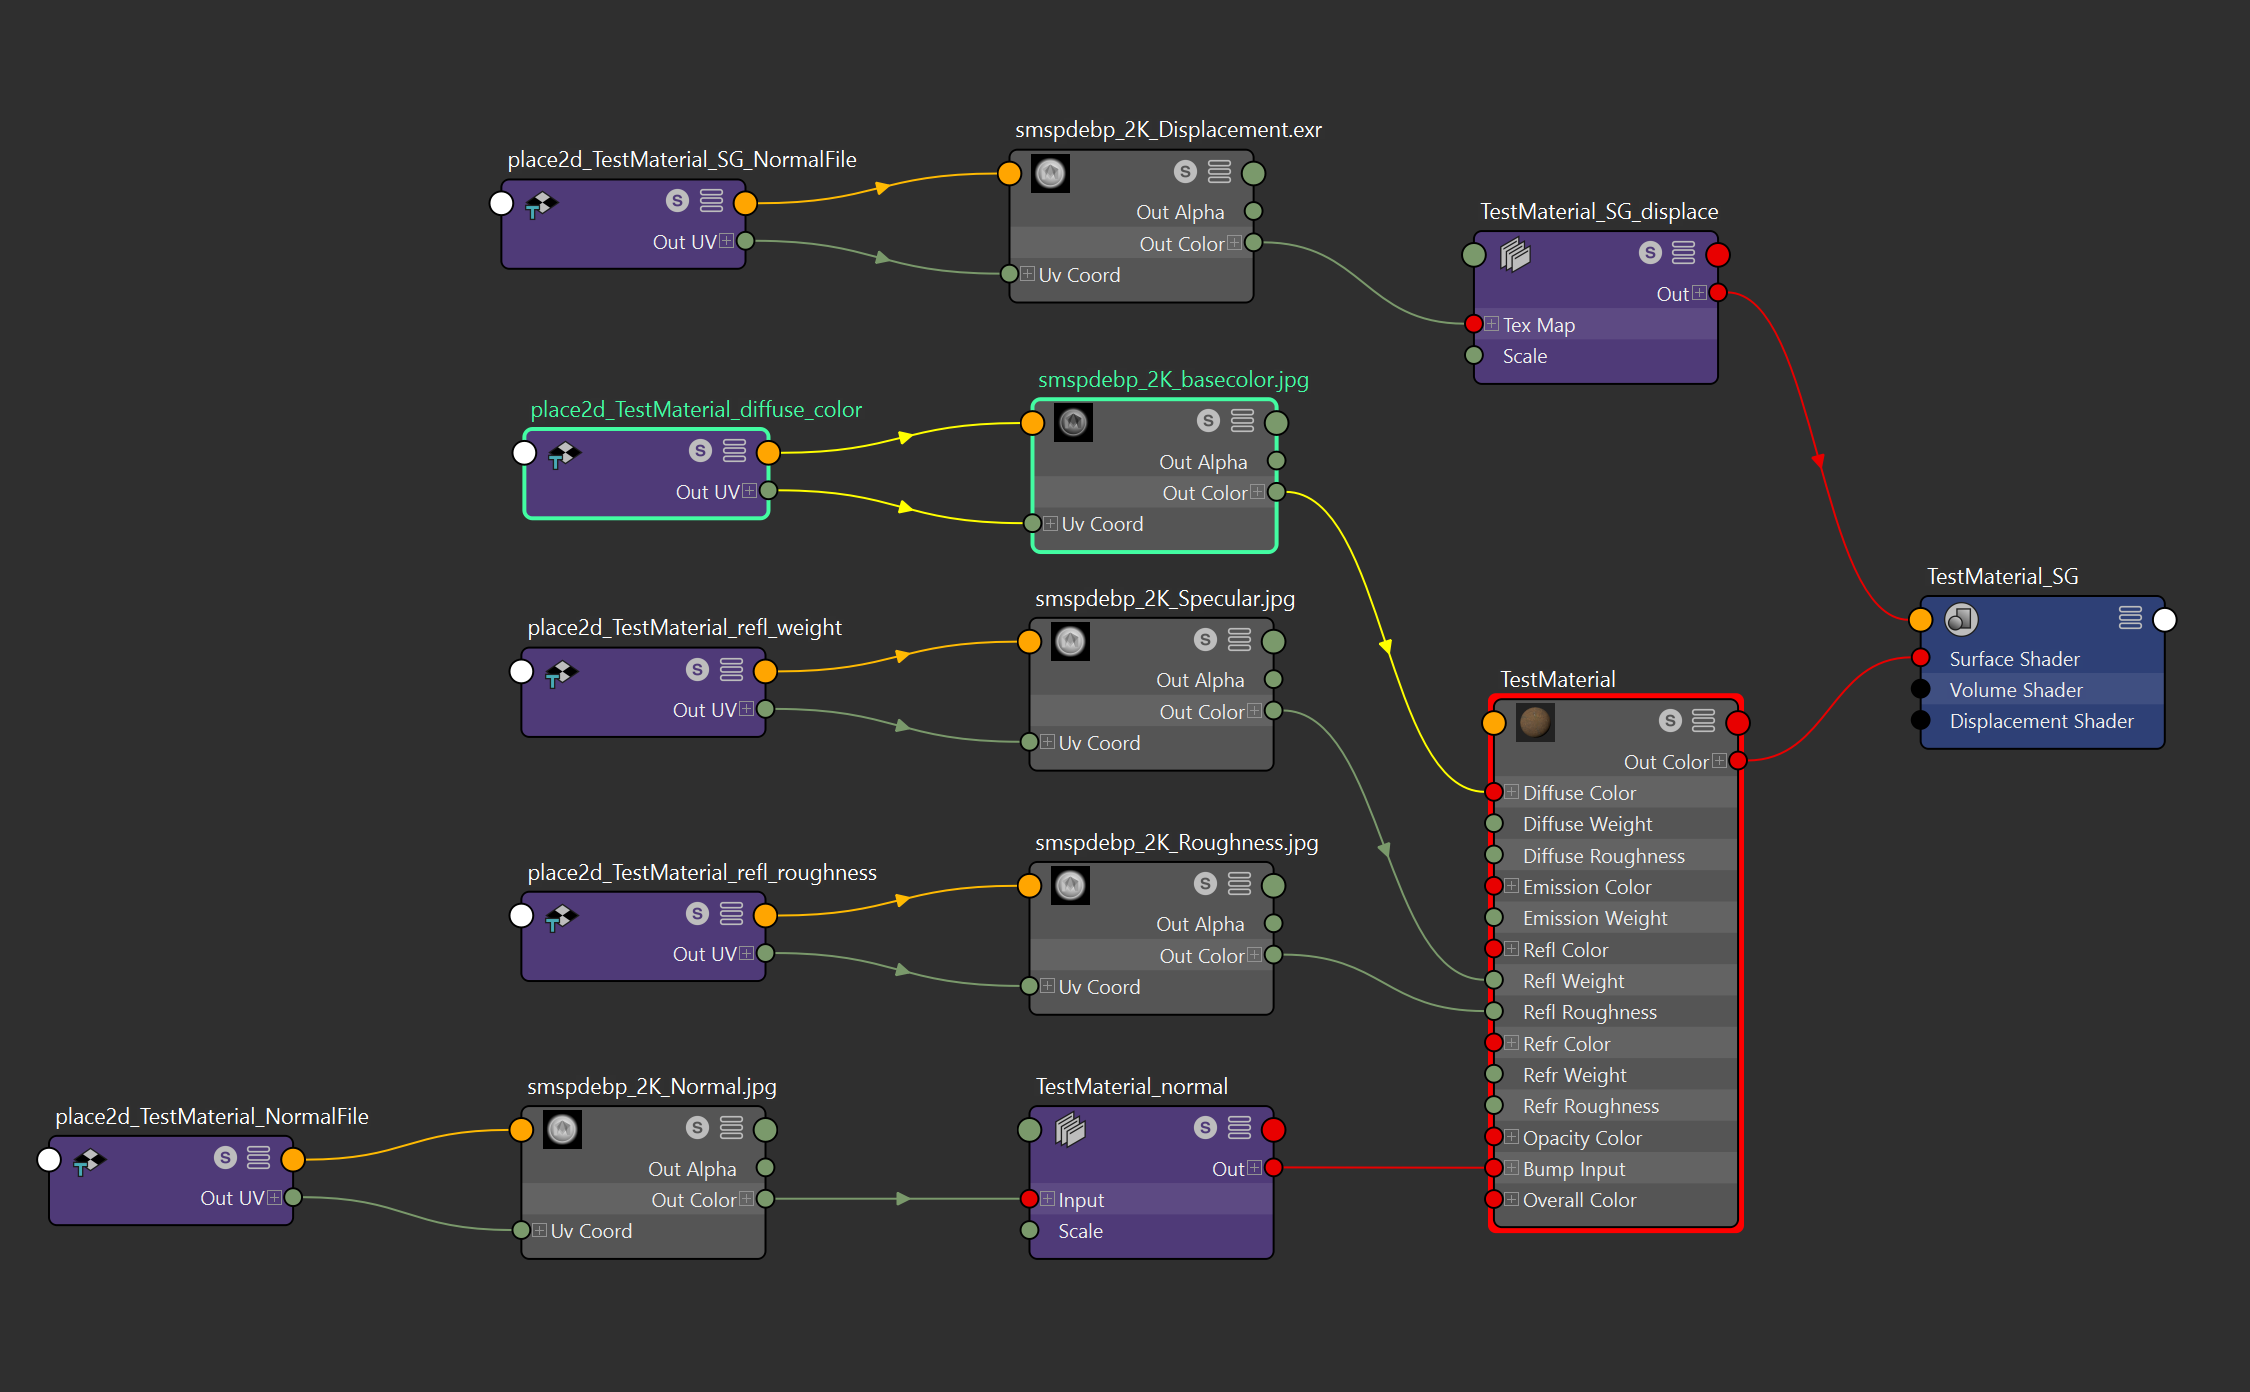Screen dimensions: 2250x1392
Task: Click the Refl Weight input port on TestMaterial
Action: (x=1493, y=980)
